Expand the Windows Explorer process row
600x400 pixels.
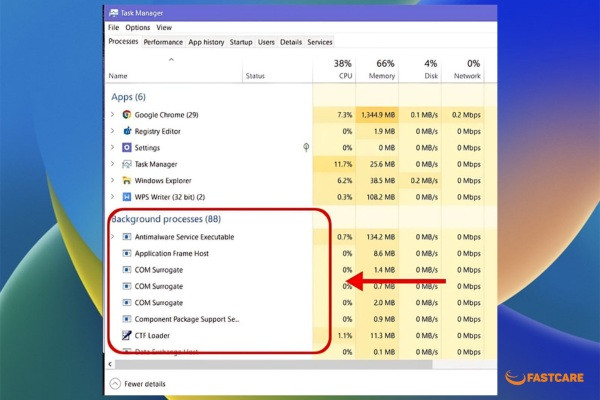[x=112, y=180]
